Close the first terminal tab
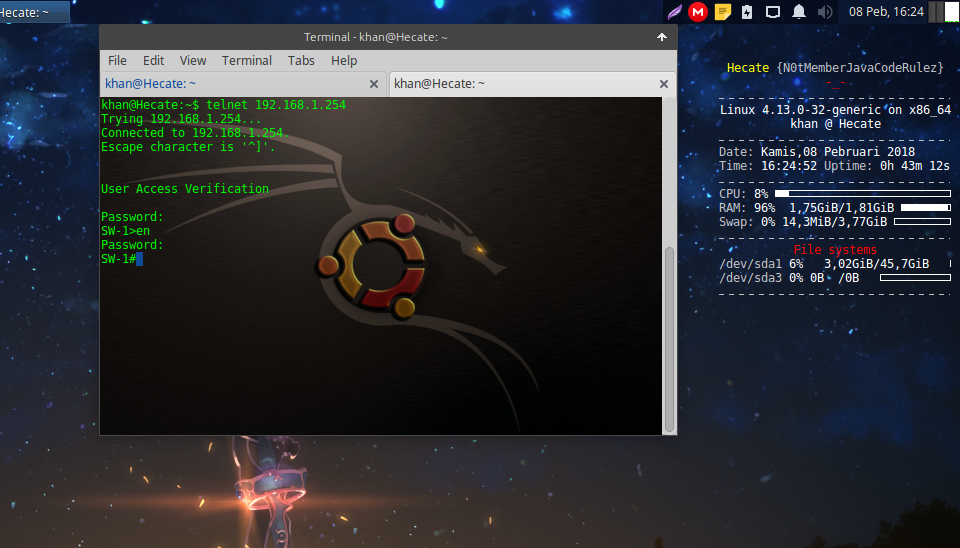Screen dimensions: 960x548 374,84
